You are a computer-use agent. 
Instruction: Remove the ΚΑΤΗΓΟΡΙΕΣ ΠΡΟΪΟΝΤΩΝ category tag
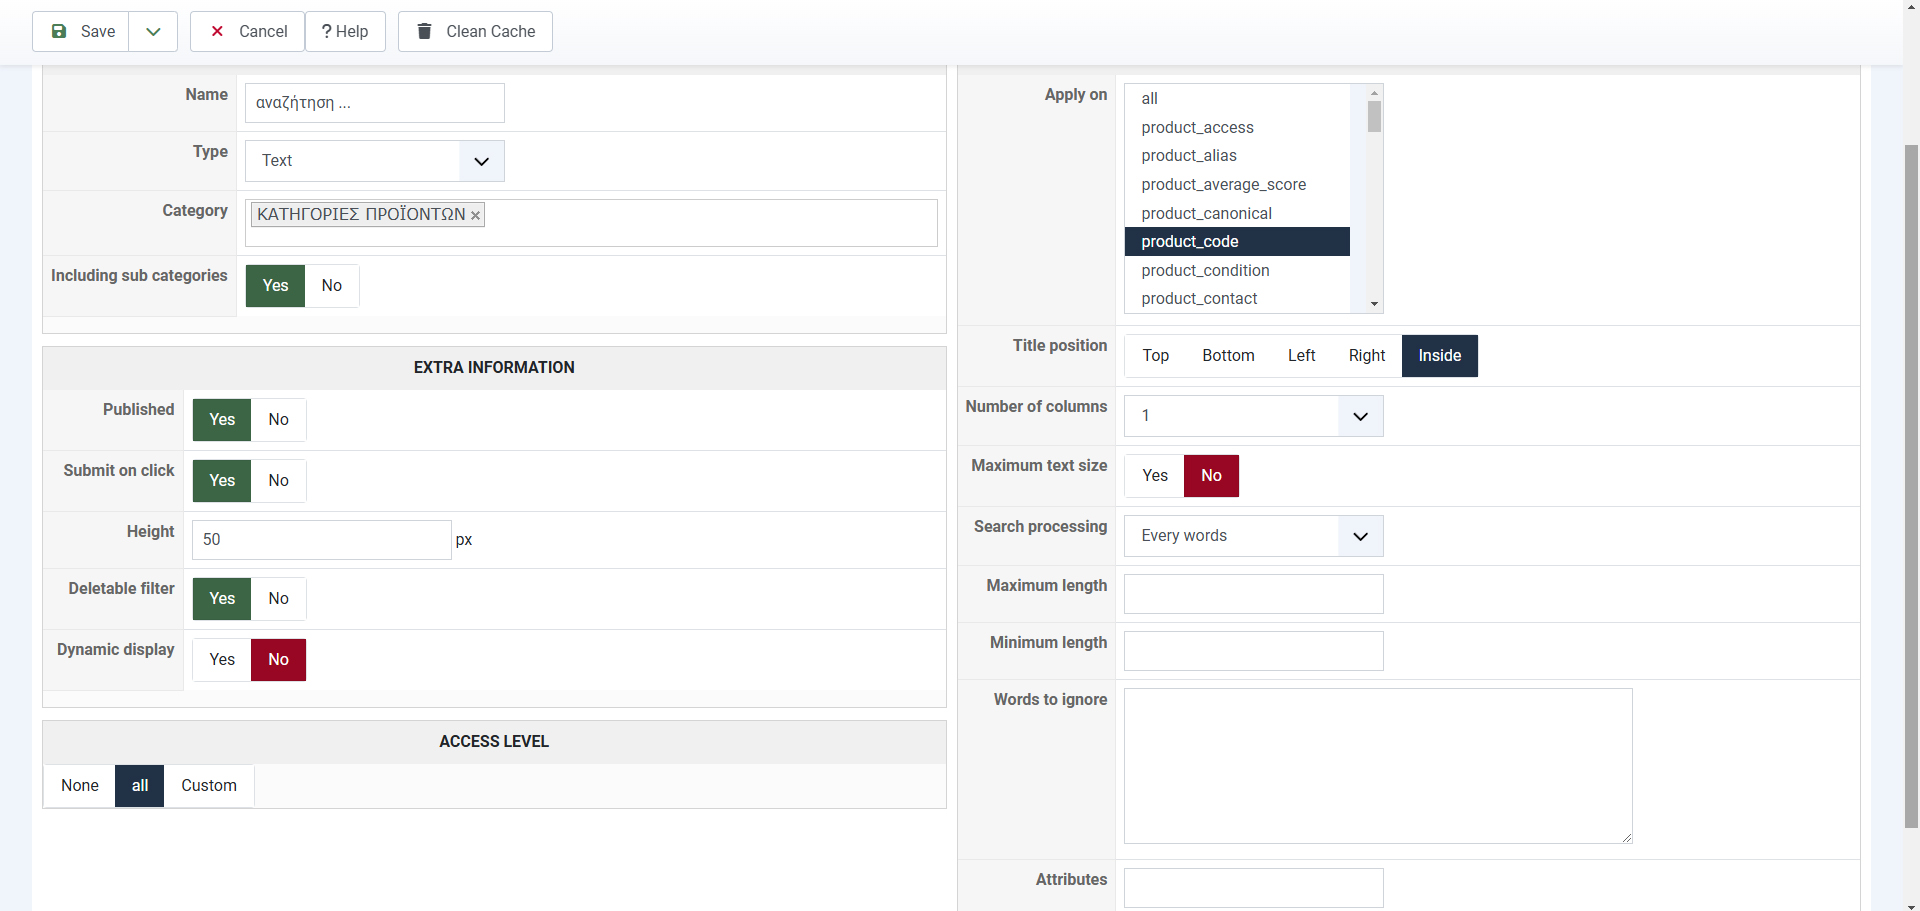point(476,215)
